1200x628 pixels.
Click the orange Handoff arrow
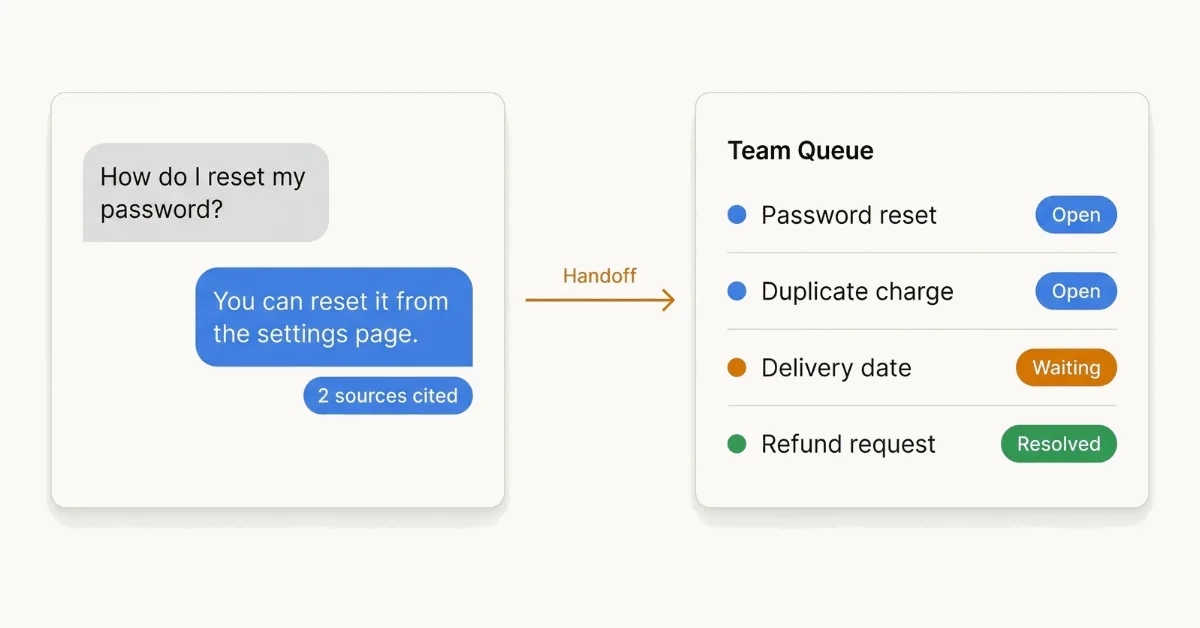[600, 299]
